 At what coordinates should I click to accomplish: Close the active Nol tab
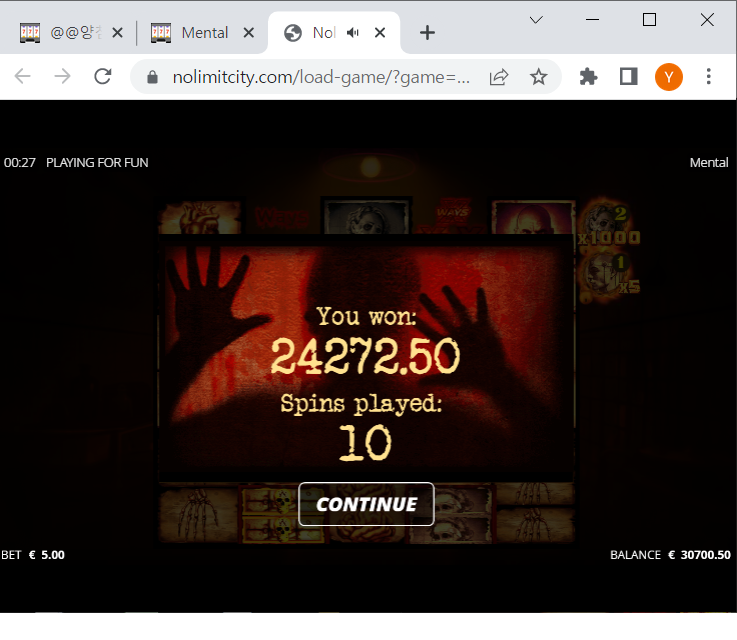(380, 33)
